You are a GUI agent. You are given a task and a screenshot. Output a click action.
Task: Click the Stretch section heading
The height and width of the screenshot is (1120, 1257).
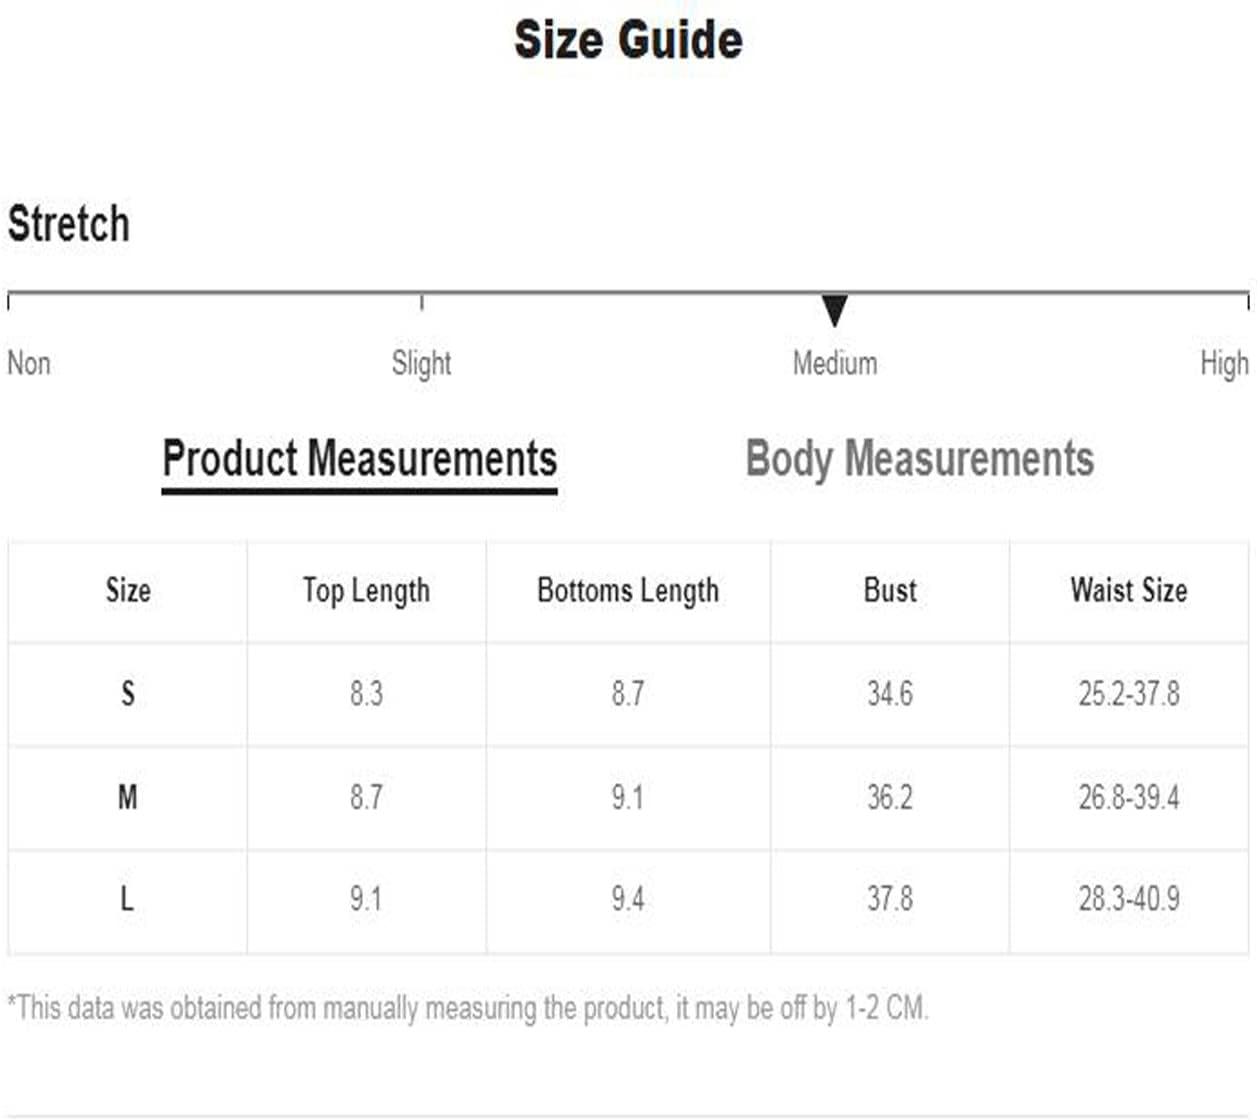pos(69,224)
